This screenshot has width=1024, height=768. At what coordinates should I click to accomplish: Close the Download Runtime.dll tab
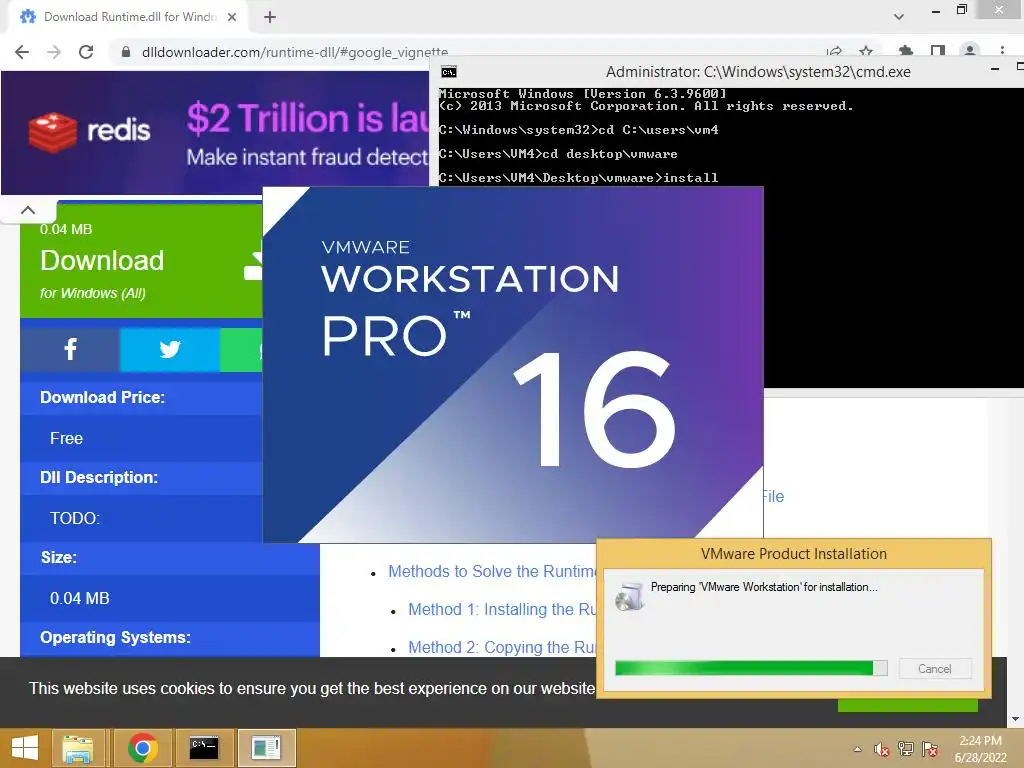pos(232,17)
